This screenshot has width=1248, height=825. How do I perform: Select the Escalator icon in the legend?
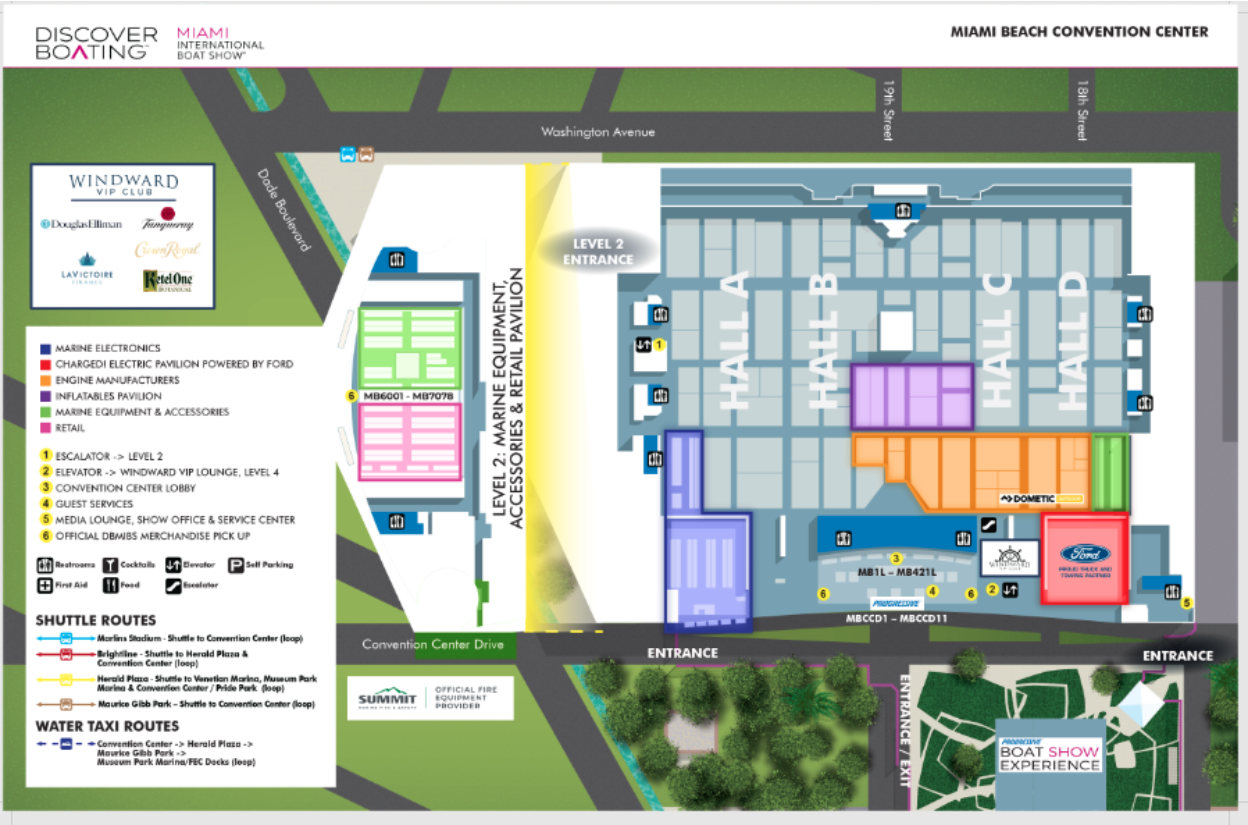coord(173,585)
